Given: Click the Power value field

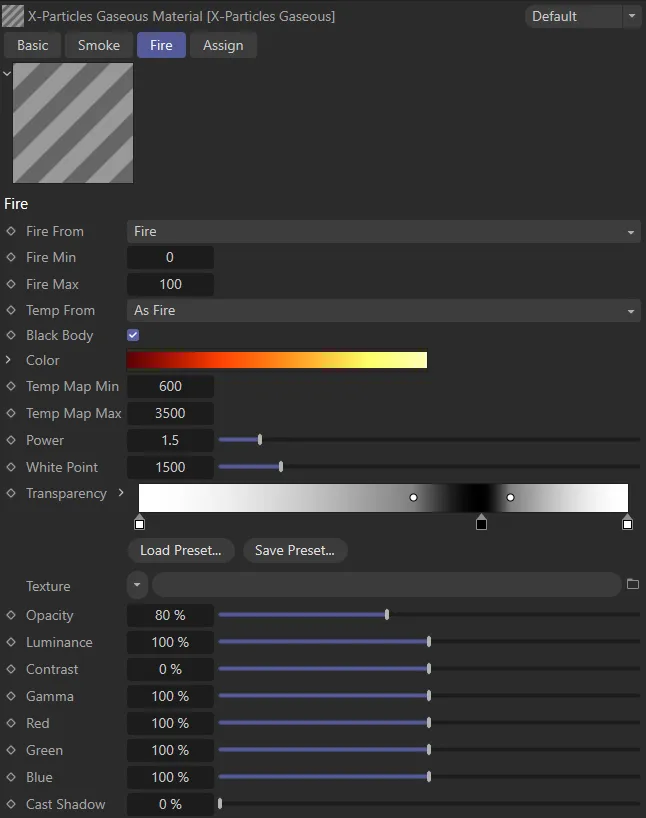Looking at the screenshot, I should click(x=170, y=440).
